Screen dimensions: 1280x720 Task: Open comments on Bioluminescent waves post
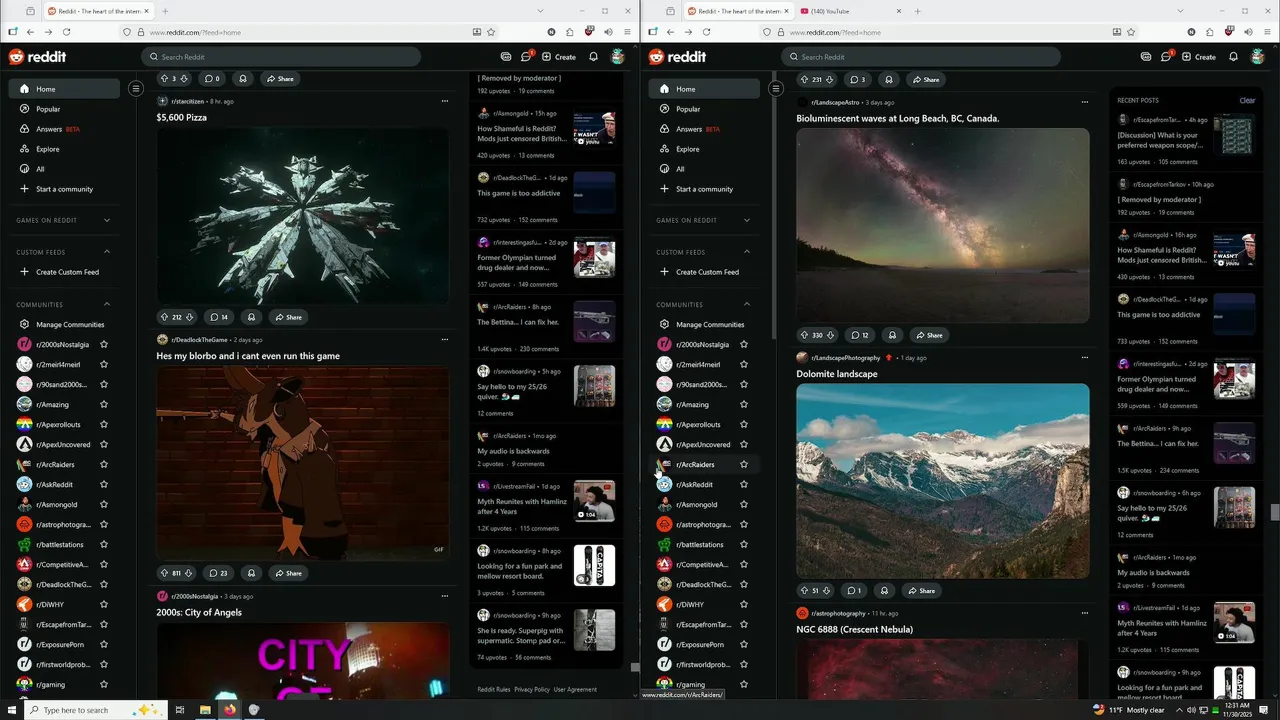pyautogui.click(x=859, y=335)
